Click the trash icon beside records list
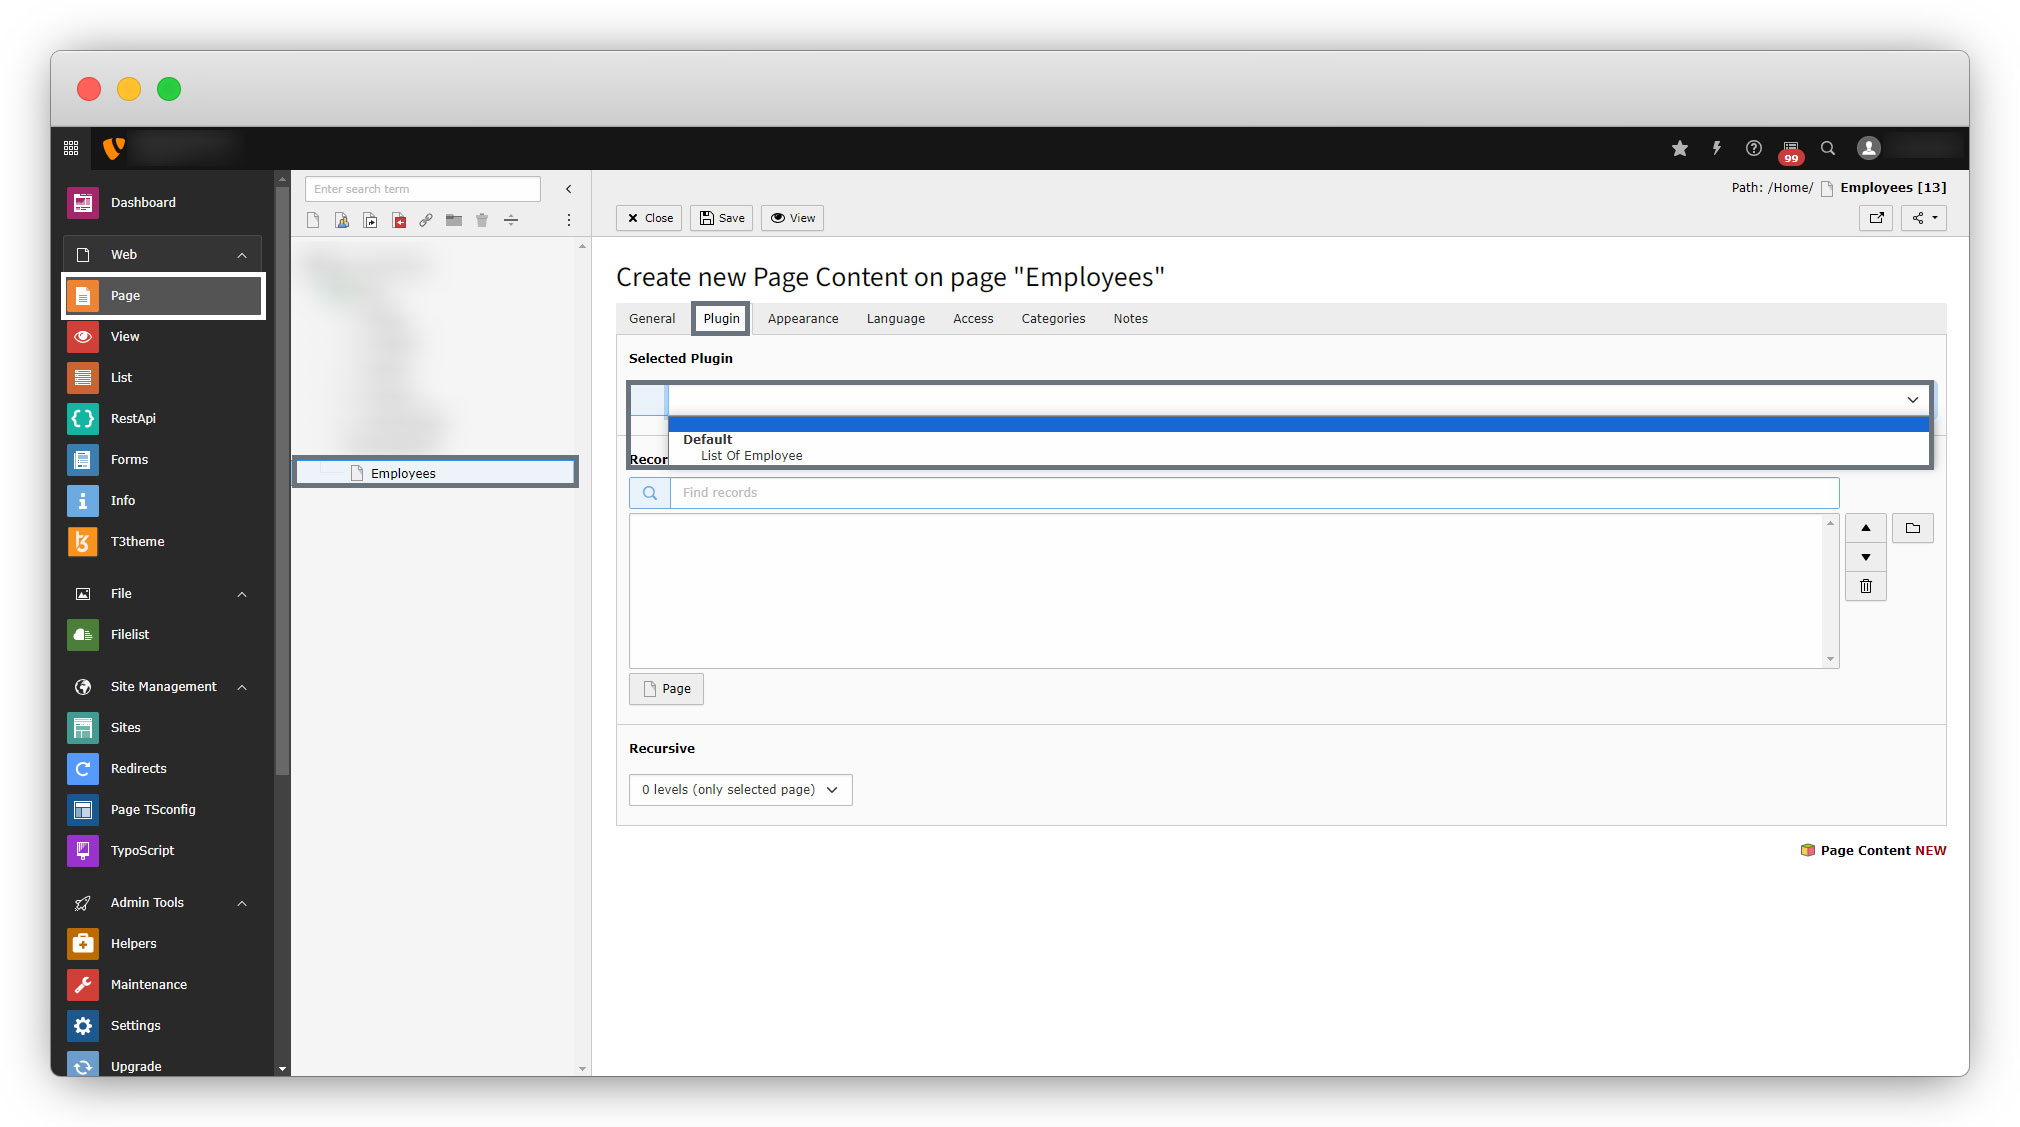This screenshot has height=1127, width=2020. pos(1866,587)
